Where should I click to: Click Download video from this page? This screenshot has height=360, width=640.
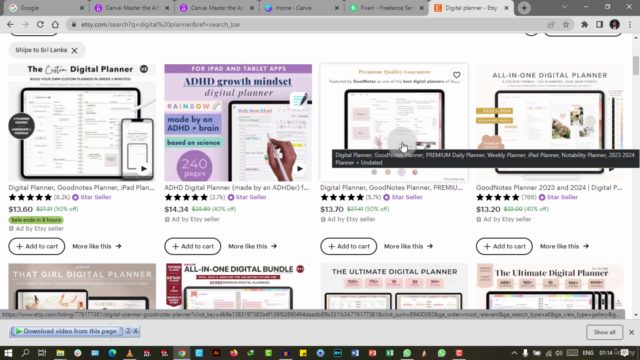pyautogui.click(x=66, y=331)
